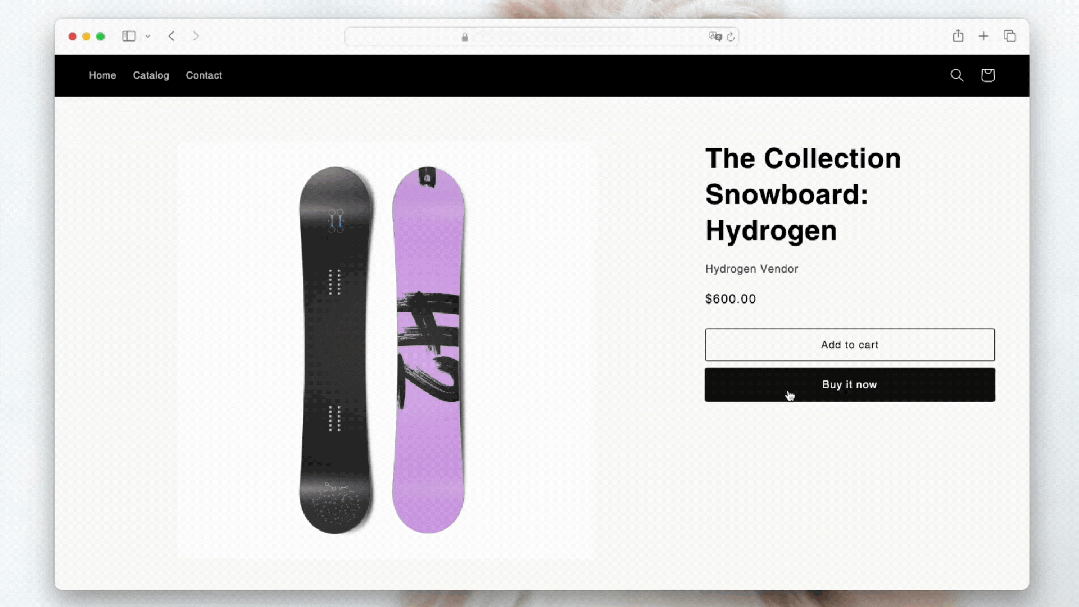Image resolution: width=1079 pixels, height=607 pixels.
Task: Click the Share icon in toolbar
Action: coord(958,36)
